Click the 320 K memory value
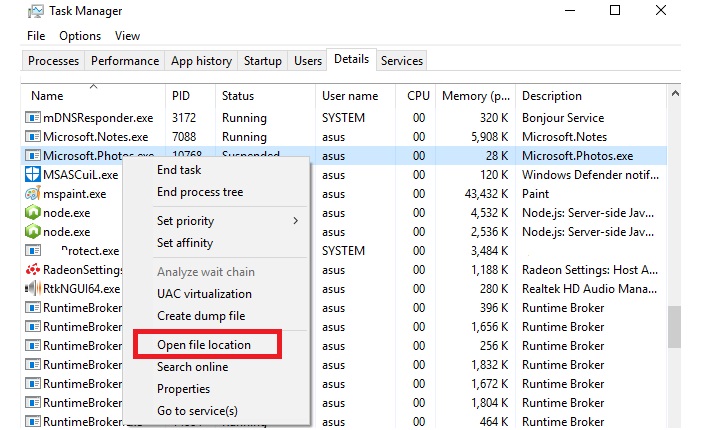701x430 pixels. [x=494, y=118]
